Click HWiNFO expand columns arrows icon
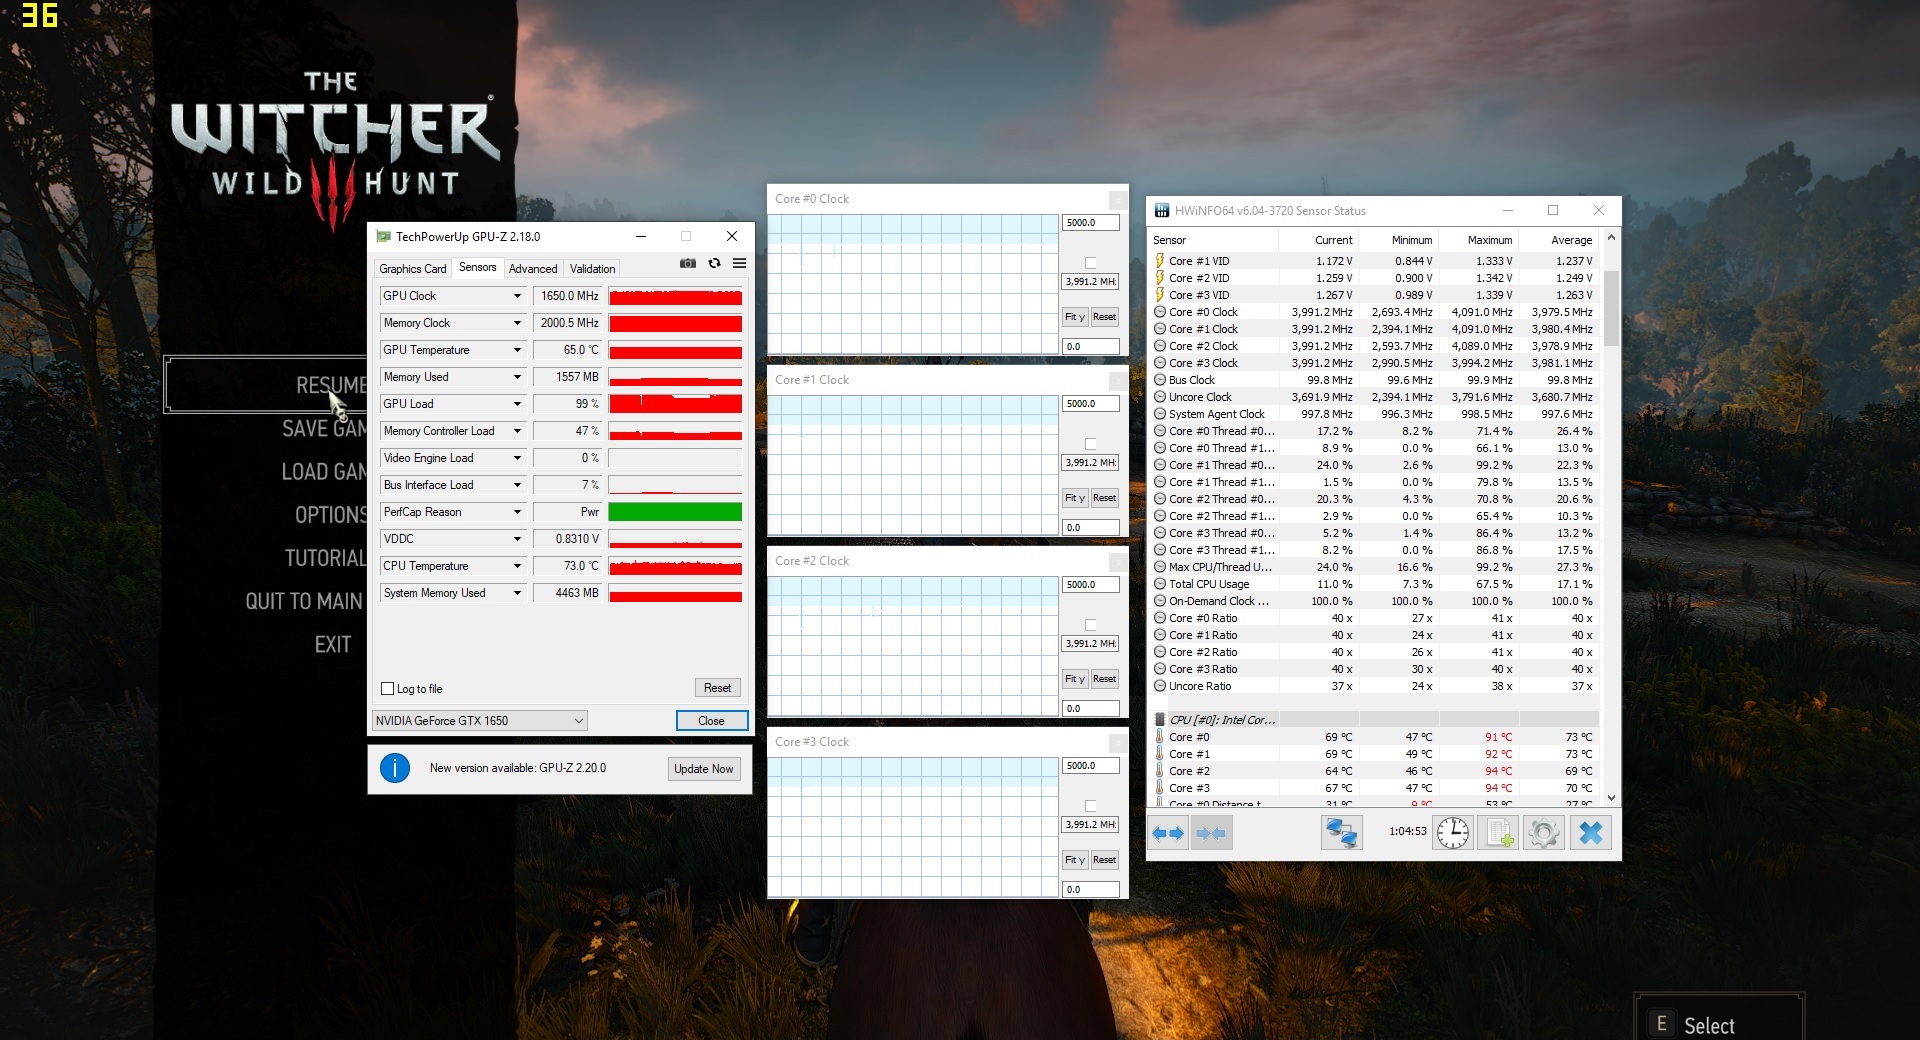Image resolution: width=1920 pixels, height=1040 pixels. 1167,833
